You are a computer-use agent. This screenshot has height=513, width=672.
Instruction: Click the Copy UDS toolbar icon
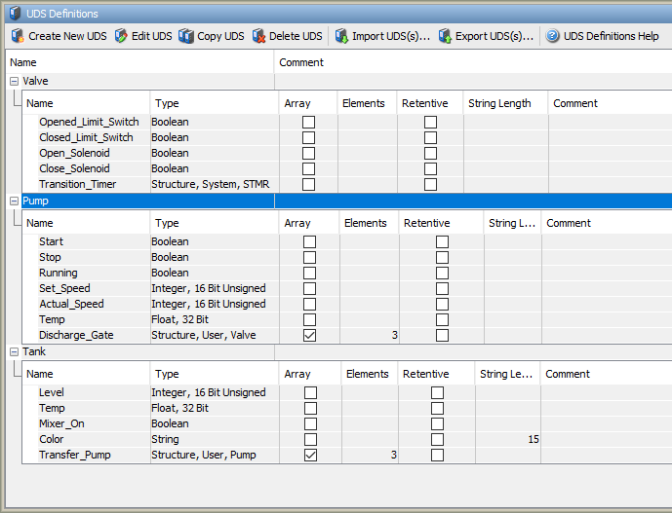tap(187, 36)
